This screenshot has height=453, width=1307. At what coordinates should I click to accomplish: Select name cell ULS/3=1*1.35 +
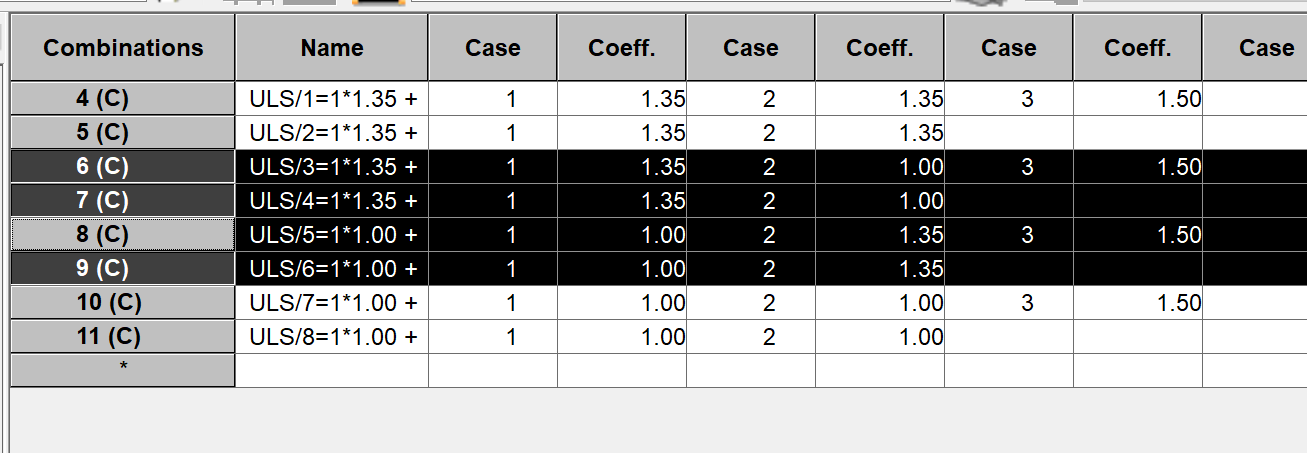(x=332, y=167)
